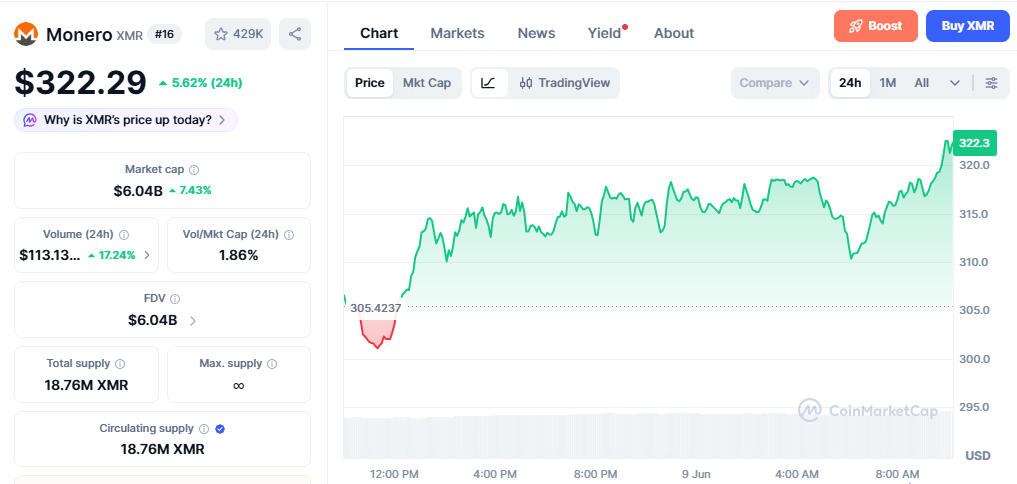1017x484 pixels.
Task: Open 'Why is XMR's price up today?'
Action: point(126,120)
